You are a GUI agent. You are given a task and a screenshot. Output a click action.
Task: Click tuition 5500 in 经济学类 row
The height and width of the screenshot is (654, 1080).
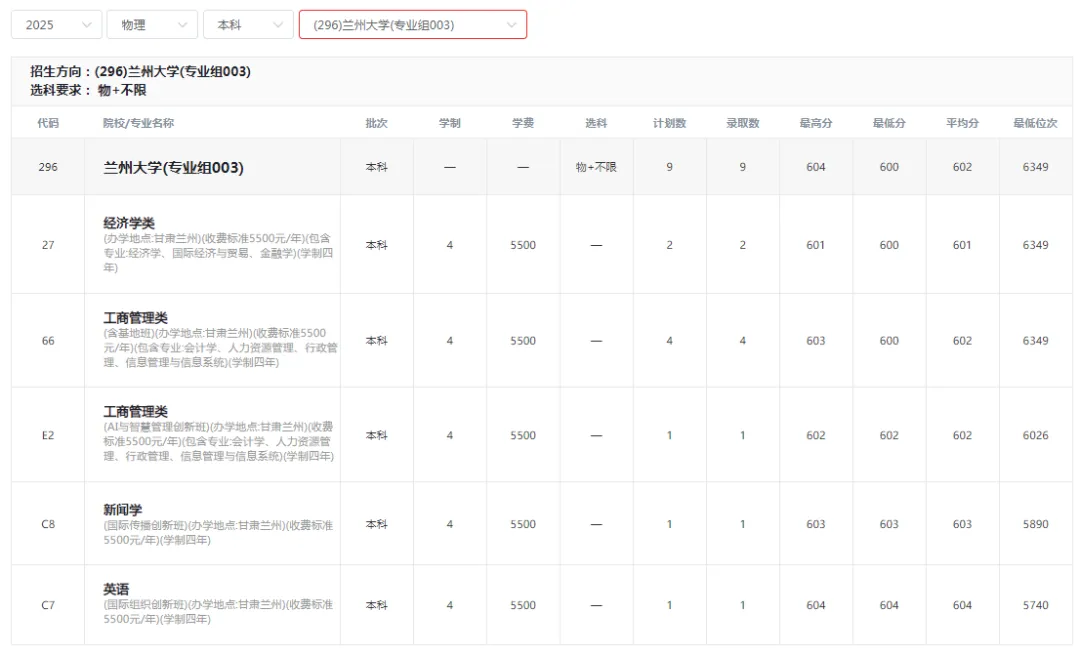click(x=523, y=245)
